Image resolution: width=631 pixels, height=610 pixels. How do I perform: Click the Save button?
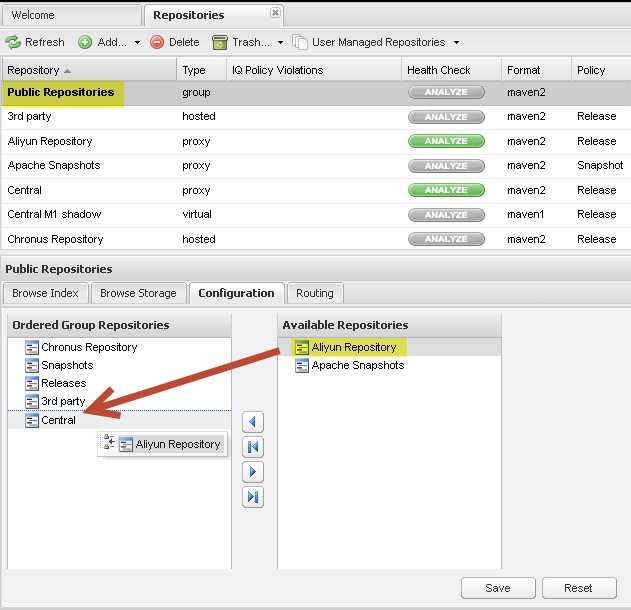498,588
